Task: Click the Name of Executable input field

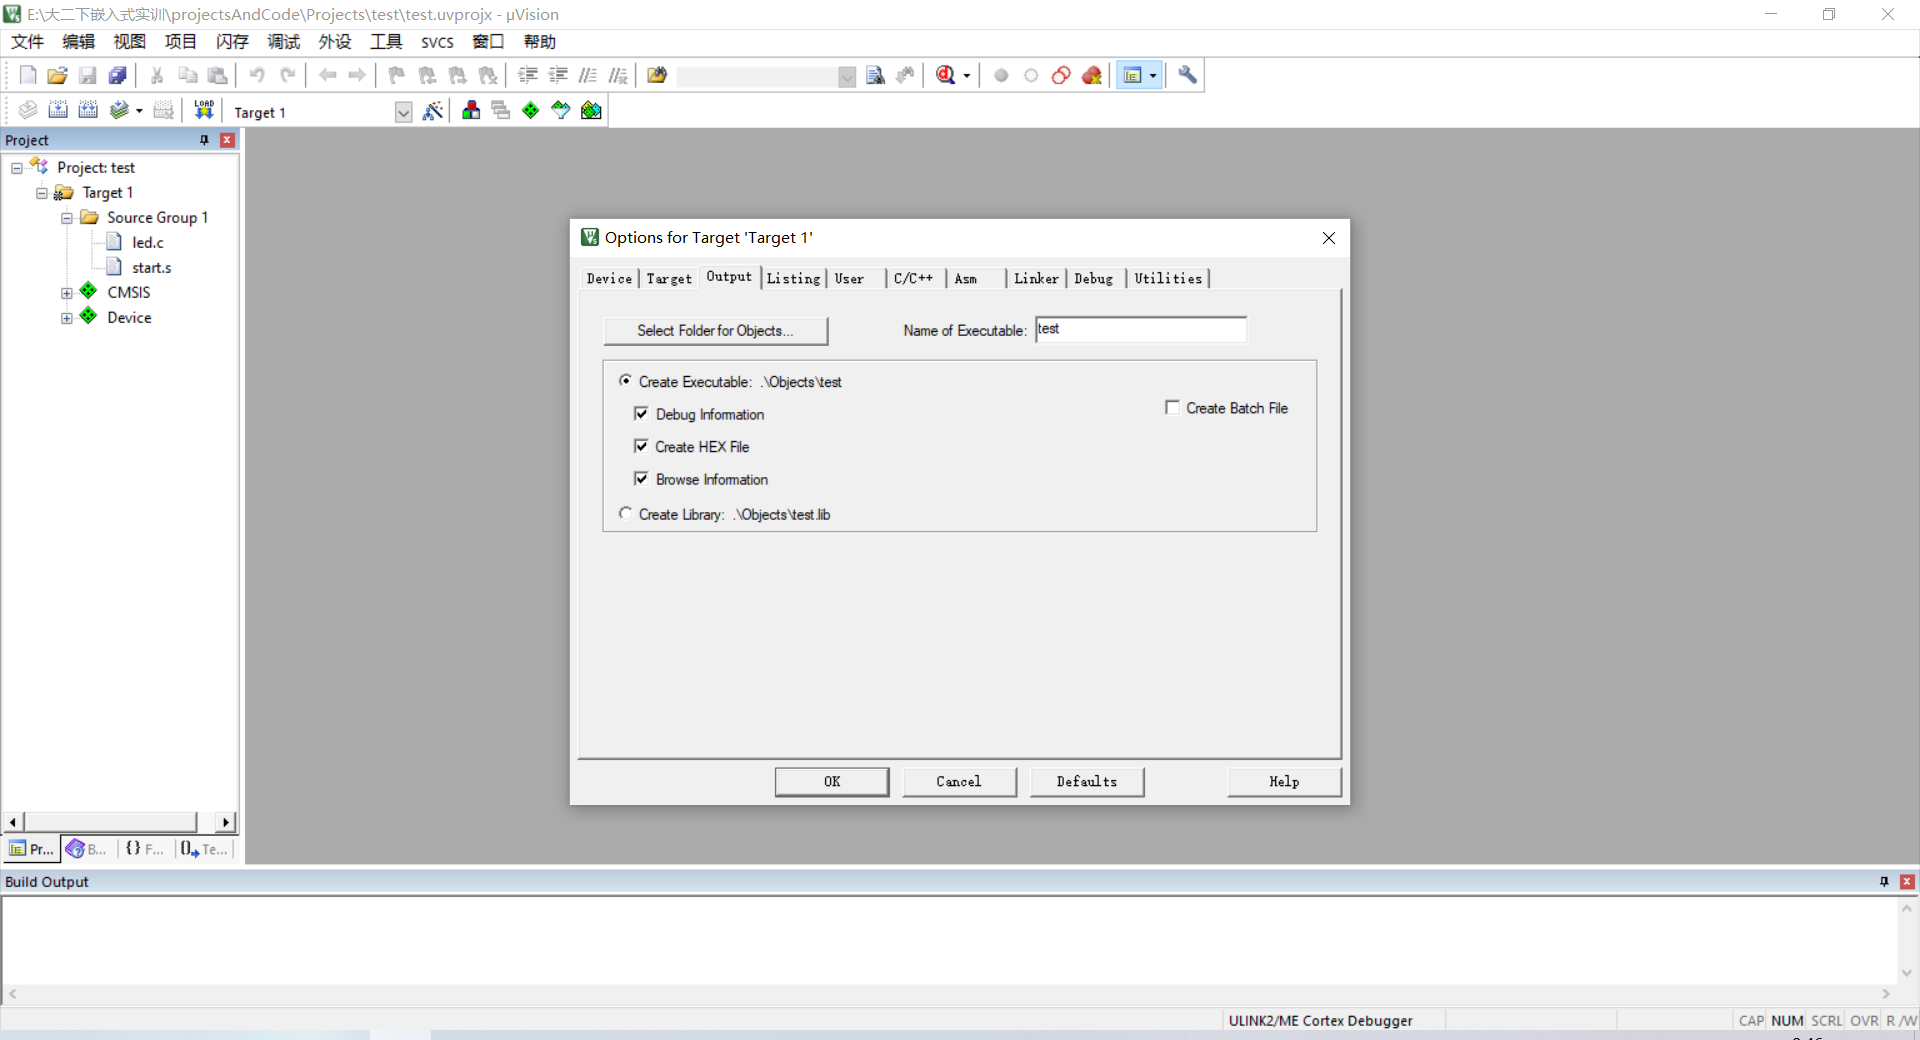Action: click(1141, 329)
